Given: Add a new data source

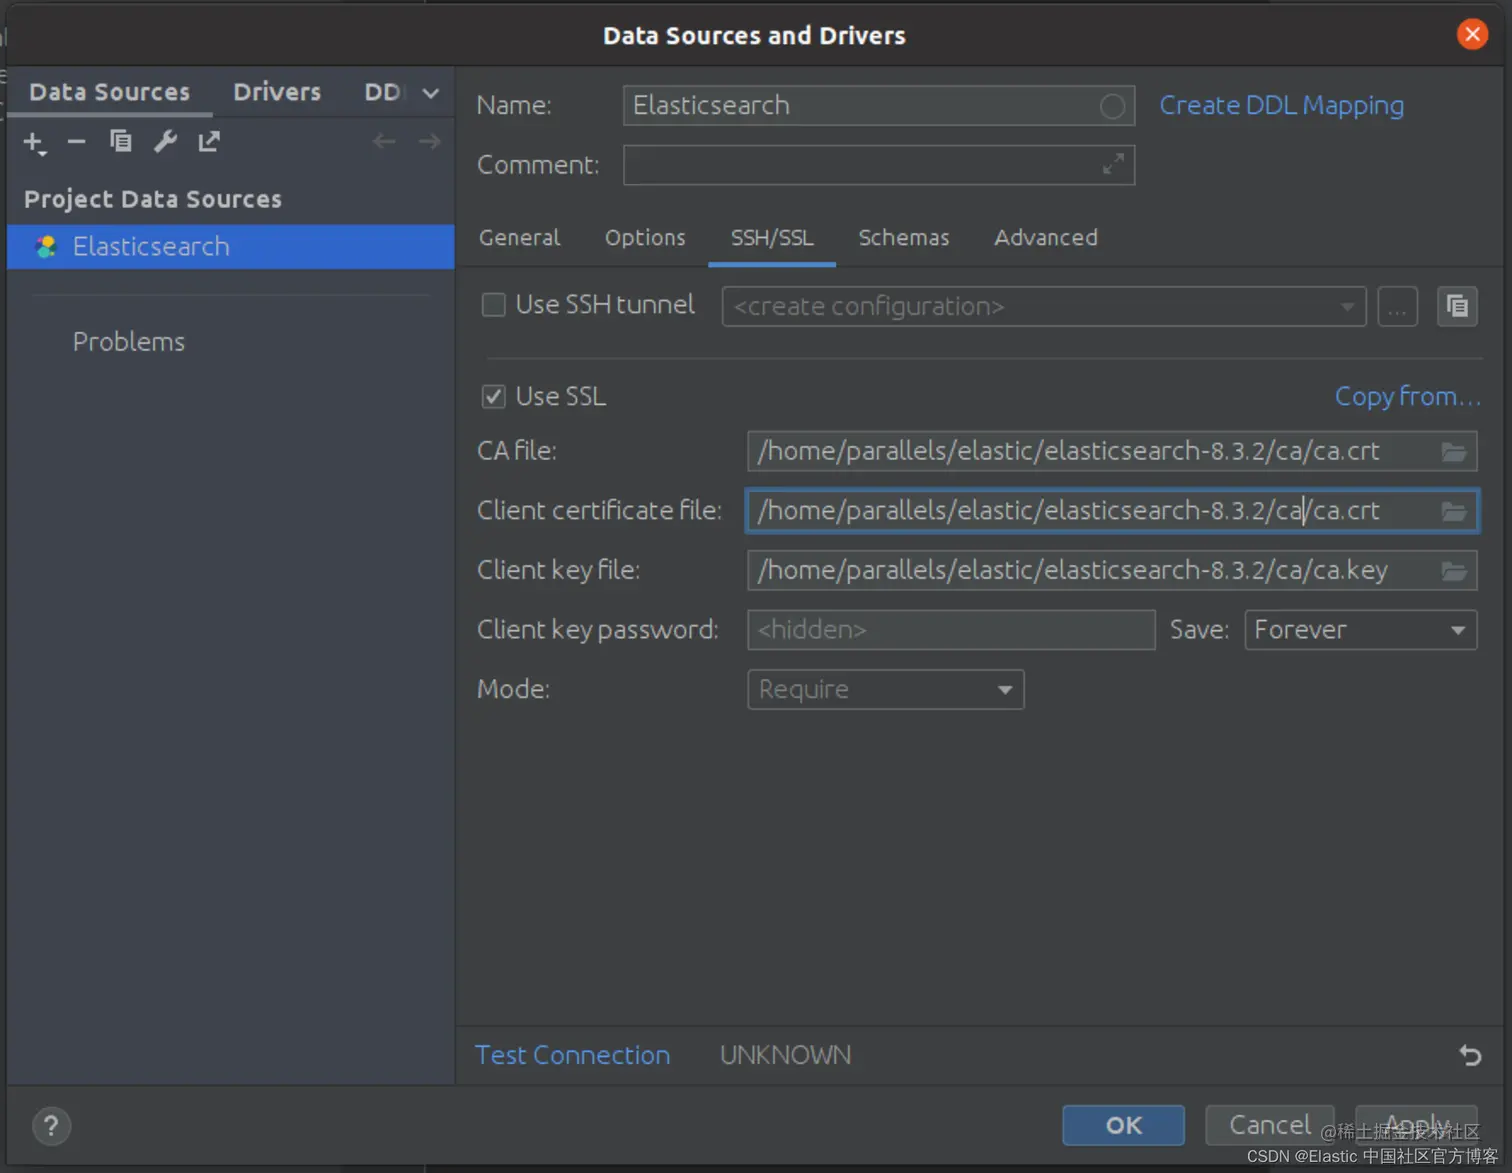Looking at the screenshot, I should [33, 142].
